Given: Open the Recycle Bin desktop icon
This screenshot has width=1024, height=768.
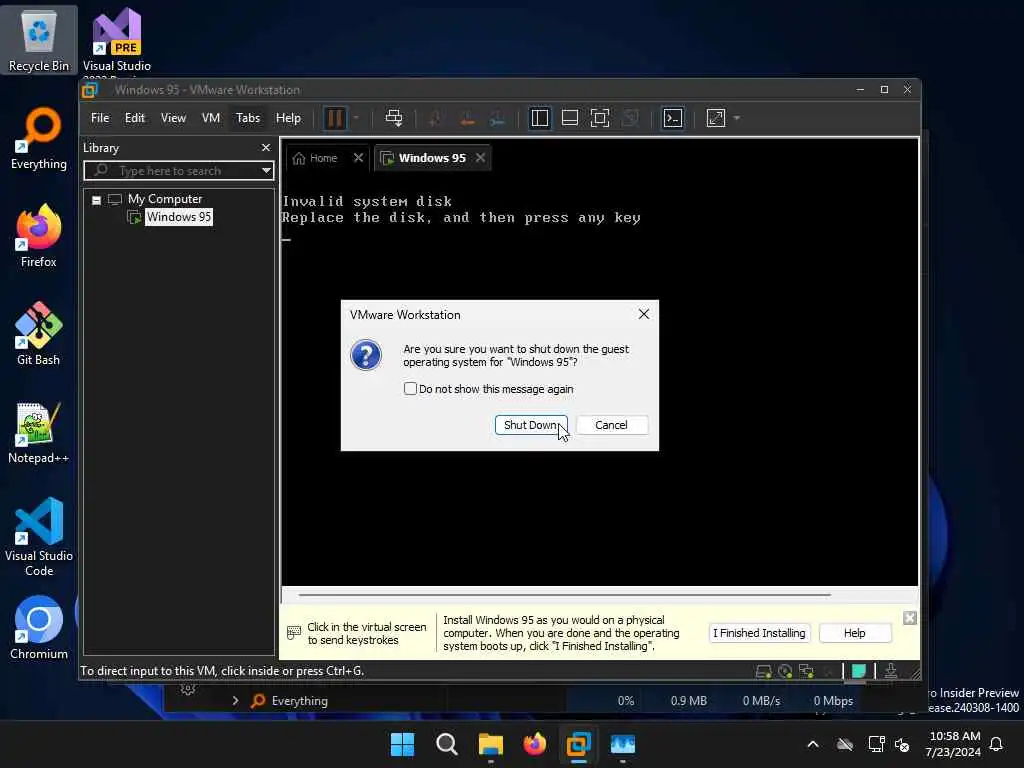Looking at the screenshot, I should (x=39, y=40).
